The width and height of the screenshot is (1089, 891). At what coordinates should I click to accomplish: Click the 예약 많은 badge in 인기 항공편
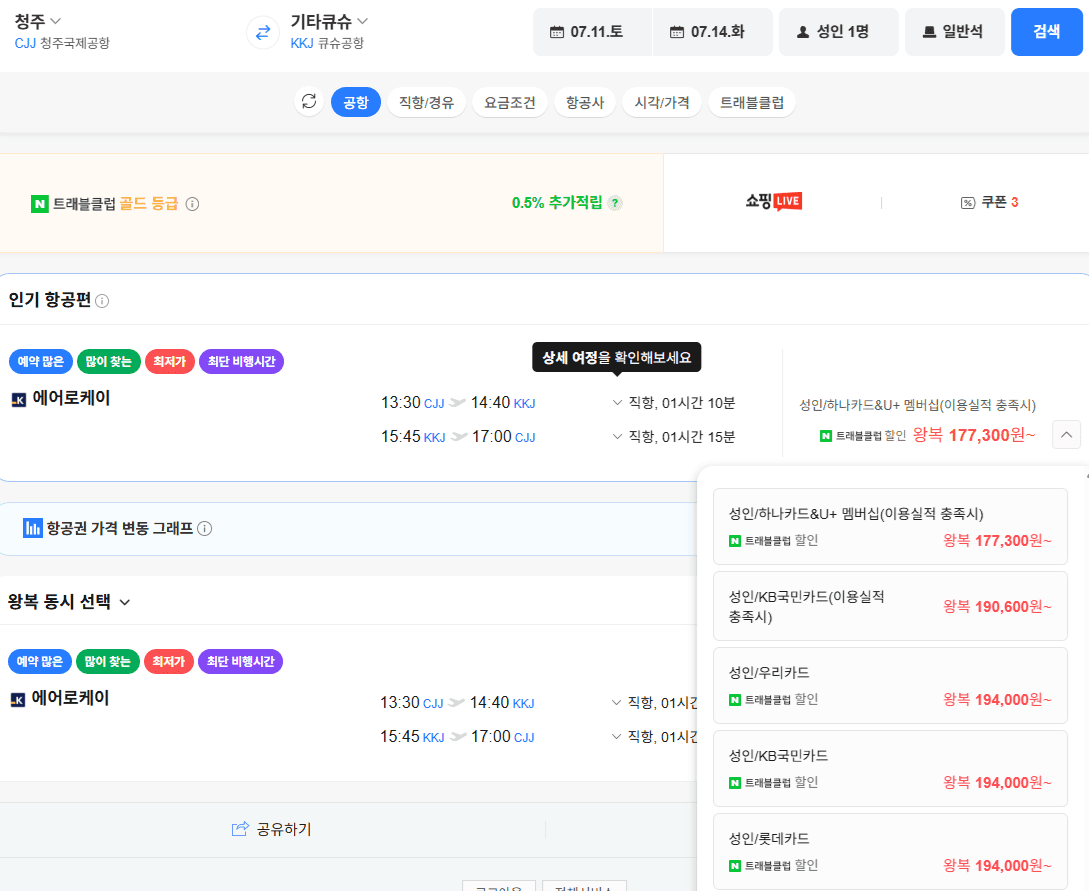click(x=40, y=361)
